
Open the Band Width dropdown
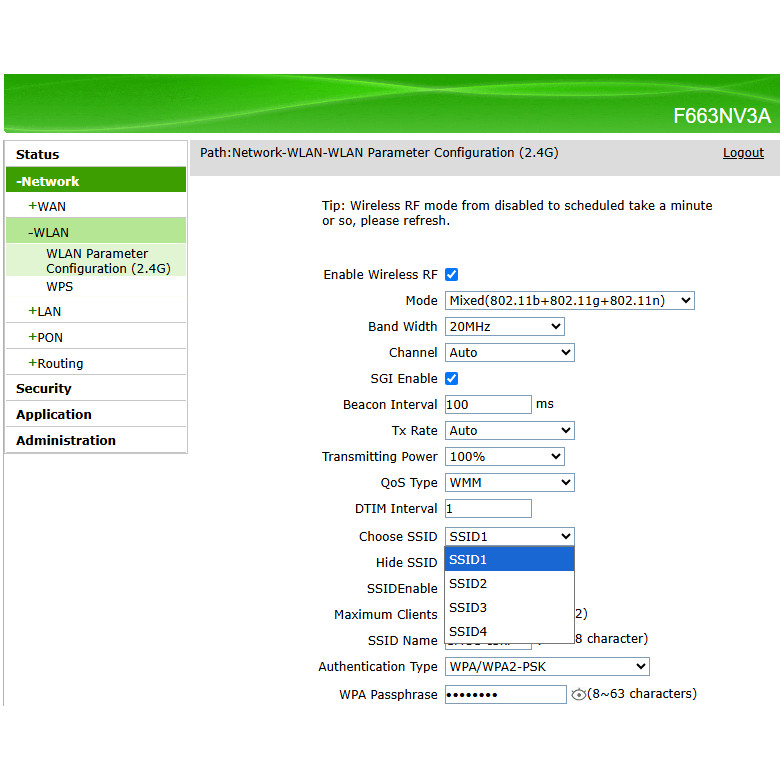[504, 327]
